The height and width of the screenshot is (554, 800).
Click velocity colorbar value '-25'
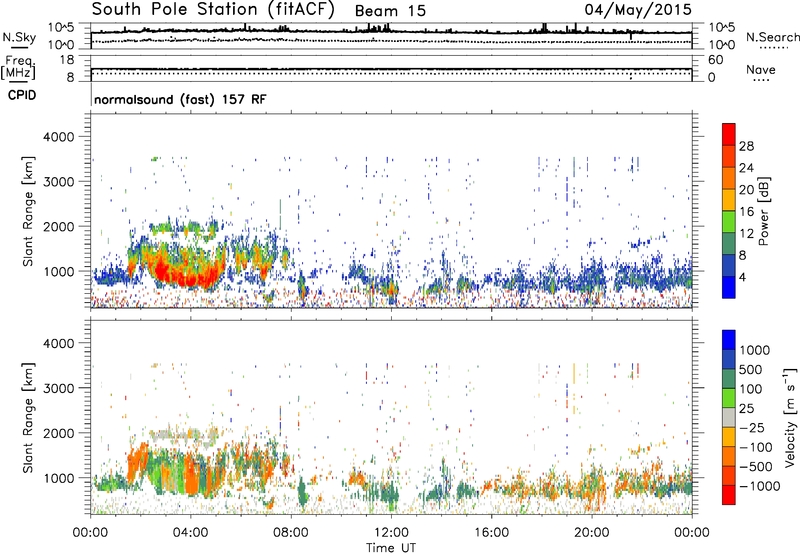752,428
